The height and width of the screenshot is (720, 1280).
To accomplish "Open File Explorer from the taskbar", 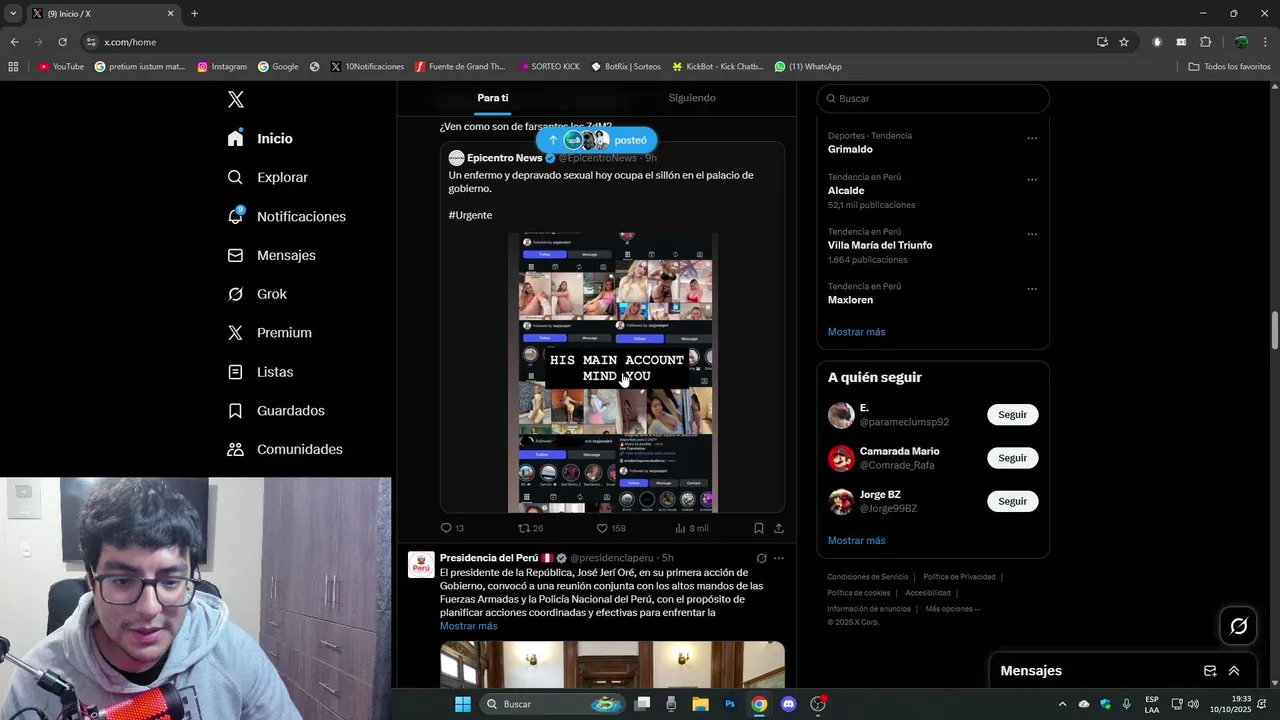I will click(x=700, y=704).
